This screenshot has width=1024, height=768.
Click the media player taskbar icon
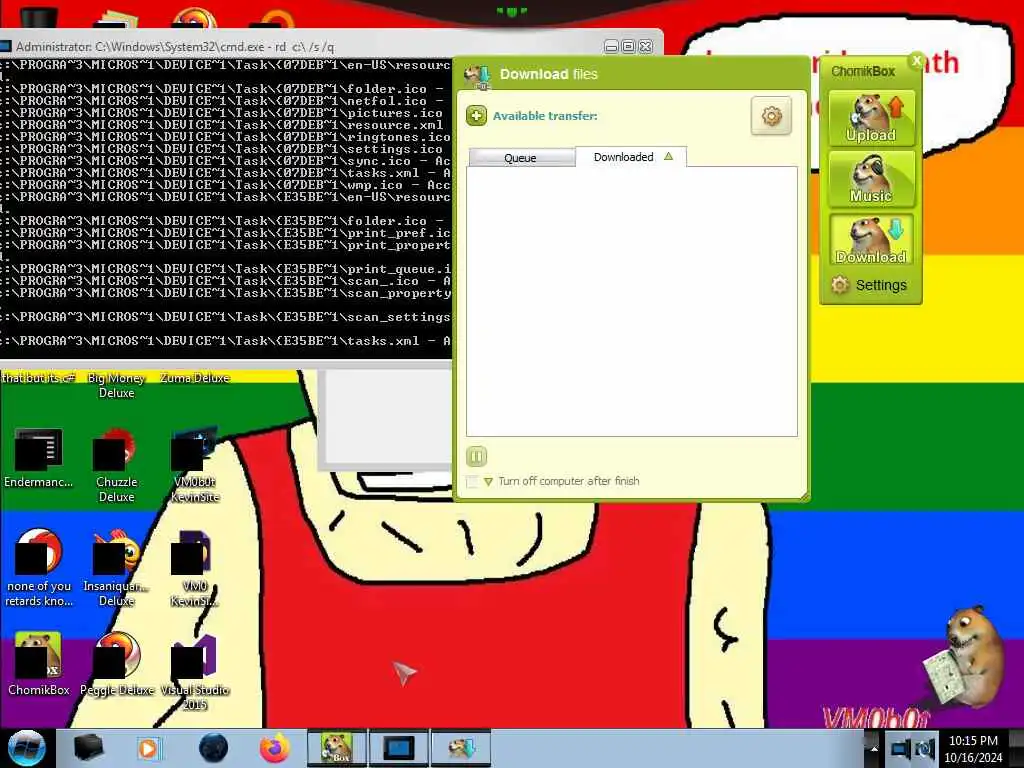[149, 748]
